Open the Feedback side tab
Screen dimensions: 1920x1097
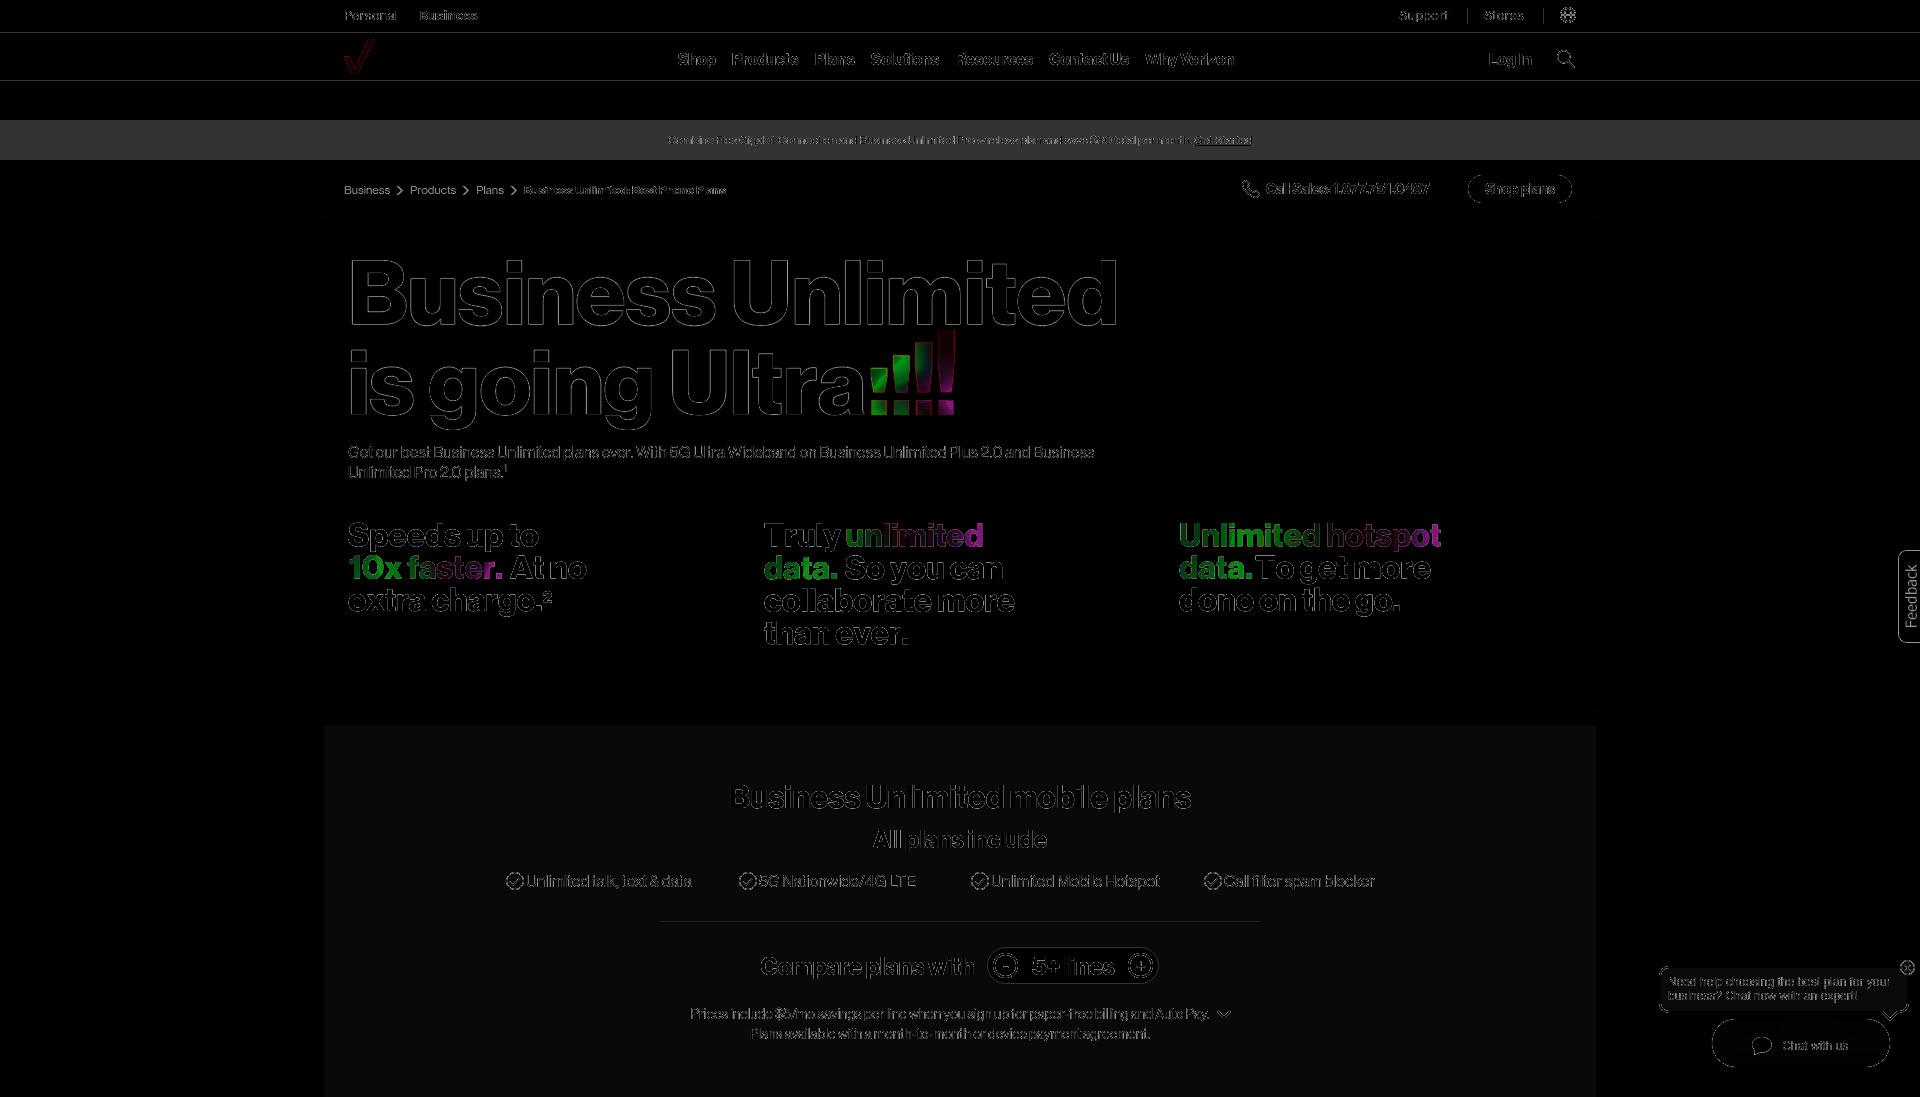click(x=1910, y=596)
